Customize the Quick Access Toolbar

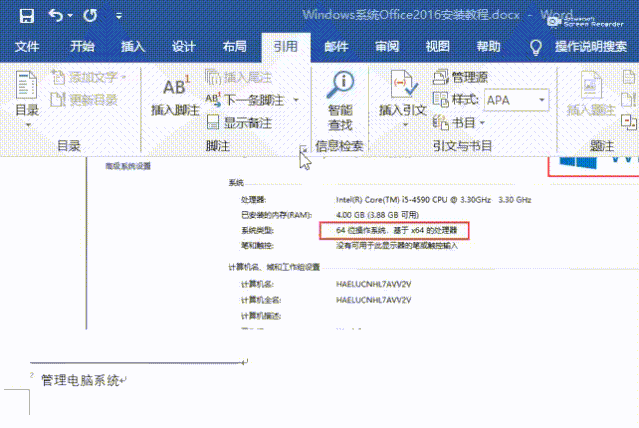119,16
